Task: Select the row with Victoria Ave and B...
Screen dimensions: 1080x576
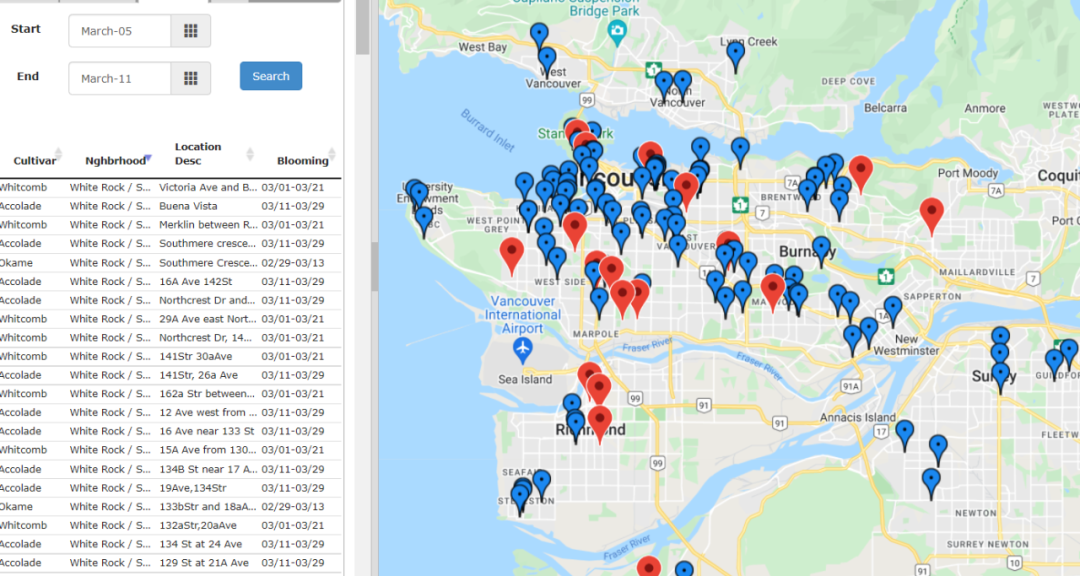Action: click(170, 187)
